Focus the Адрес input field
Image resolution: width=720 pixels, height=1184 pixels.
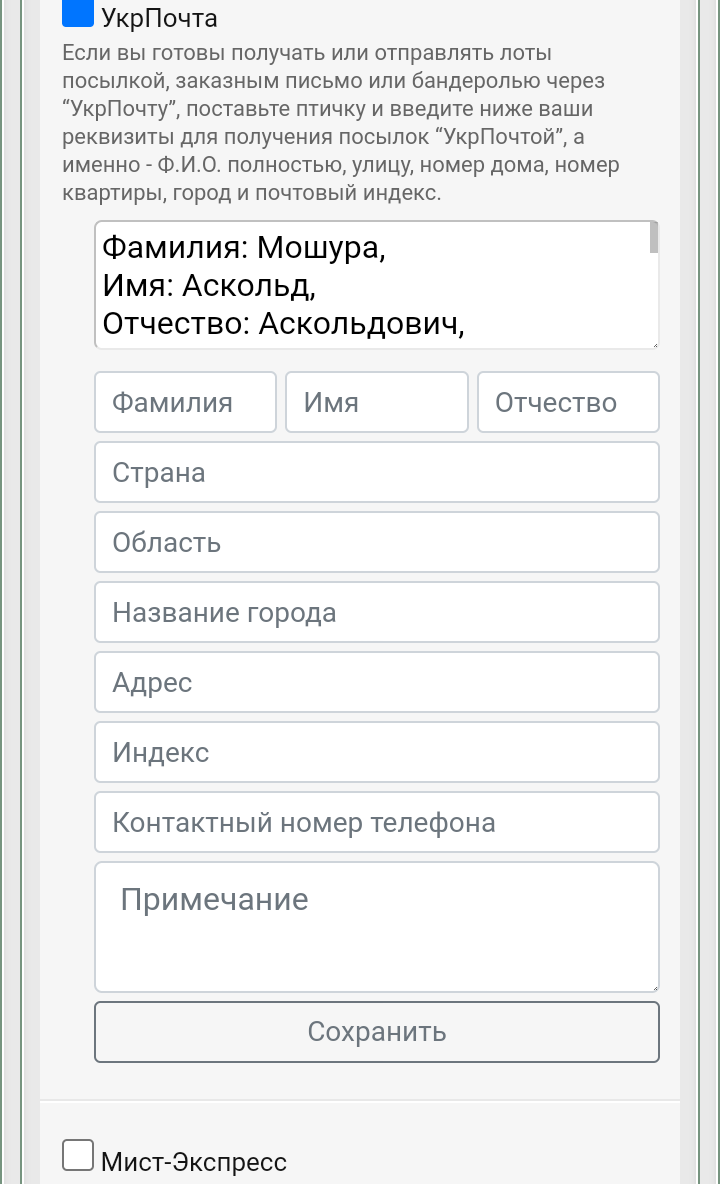click(x=377, y=683)
